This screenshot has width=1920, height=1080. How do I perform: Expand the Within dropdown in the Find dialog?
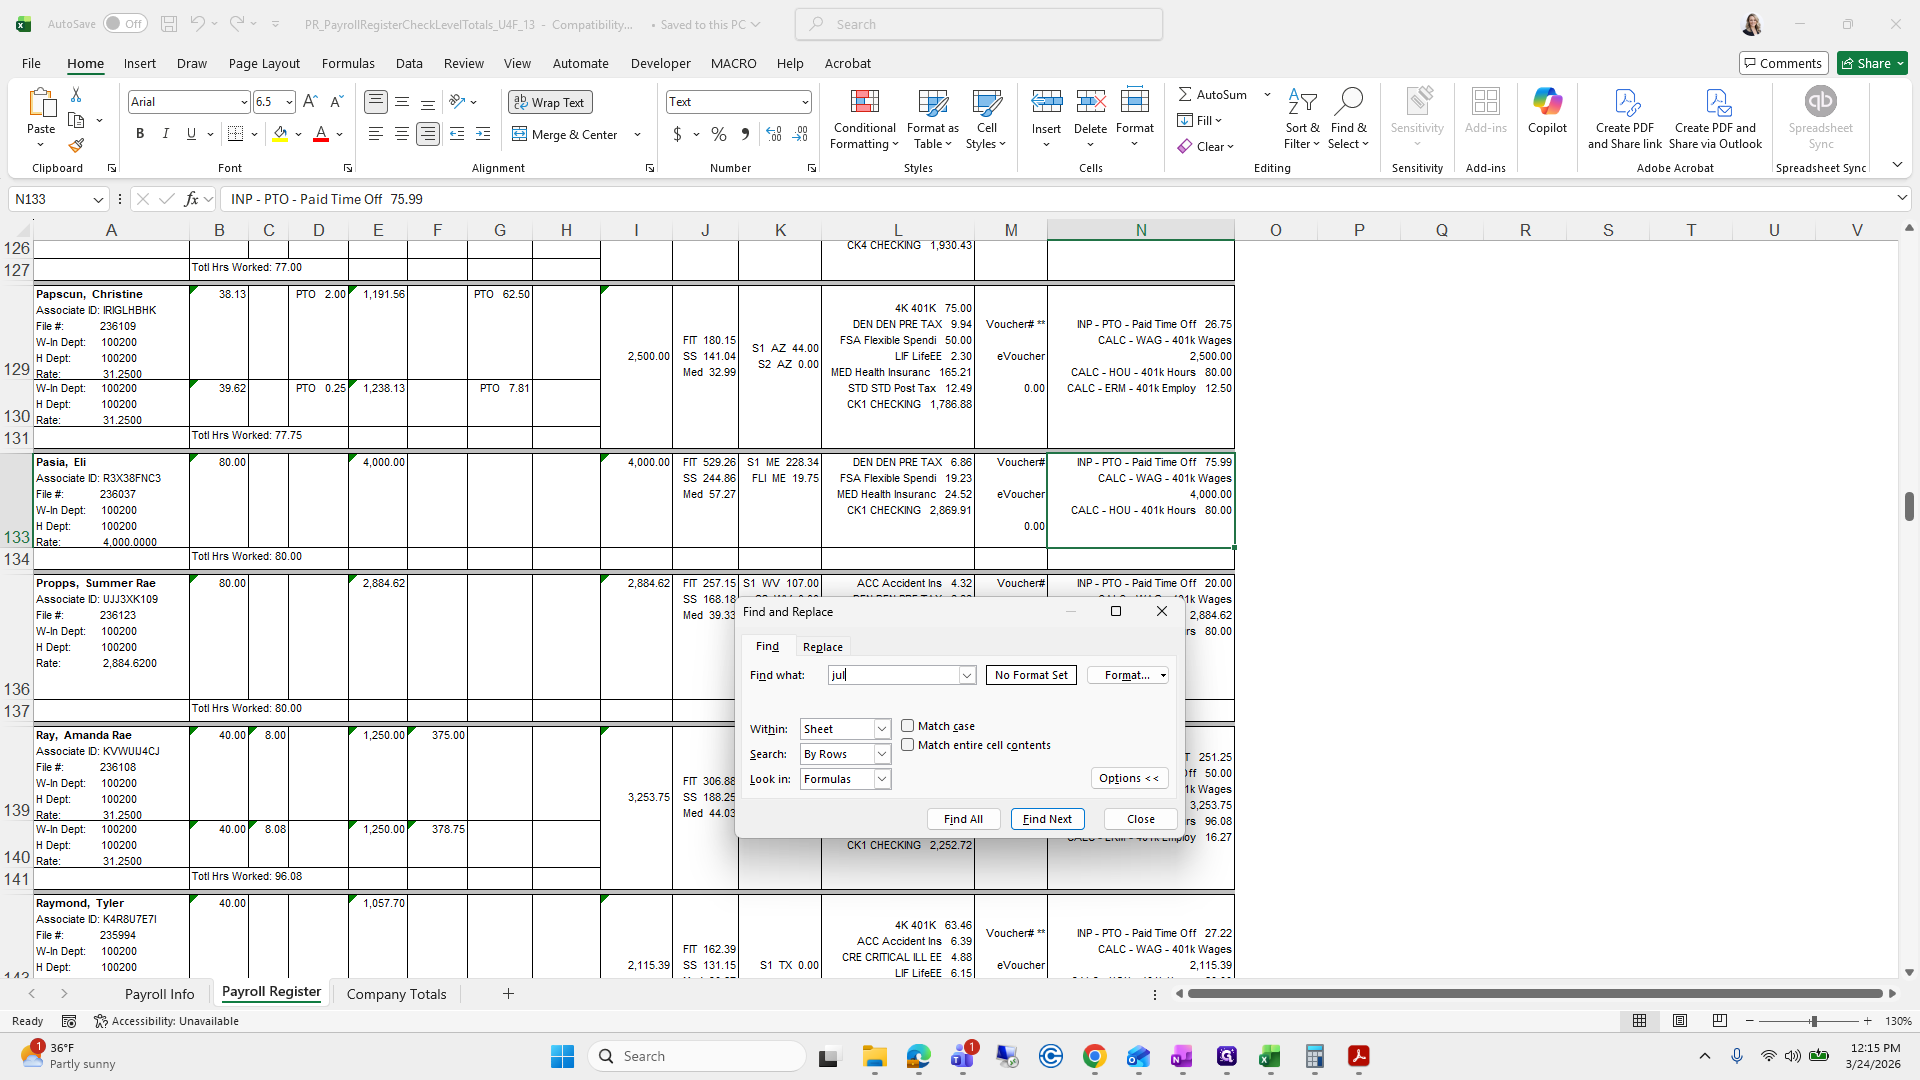tap(882, 729)
